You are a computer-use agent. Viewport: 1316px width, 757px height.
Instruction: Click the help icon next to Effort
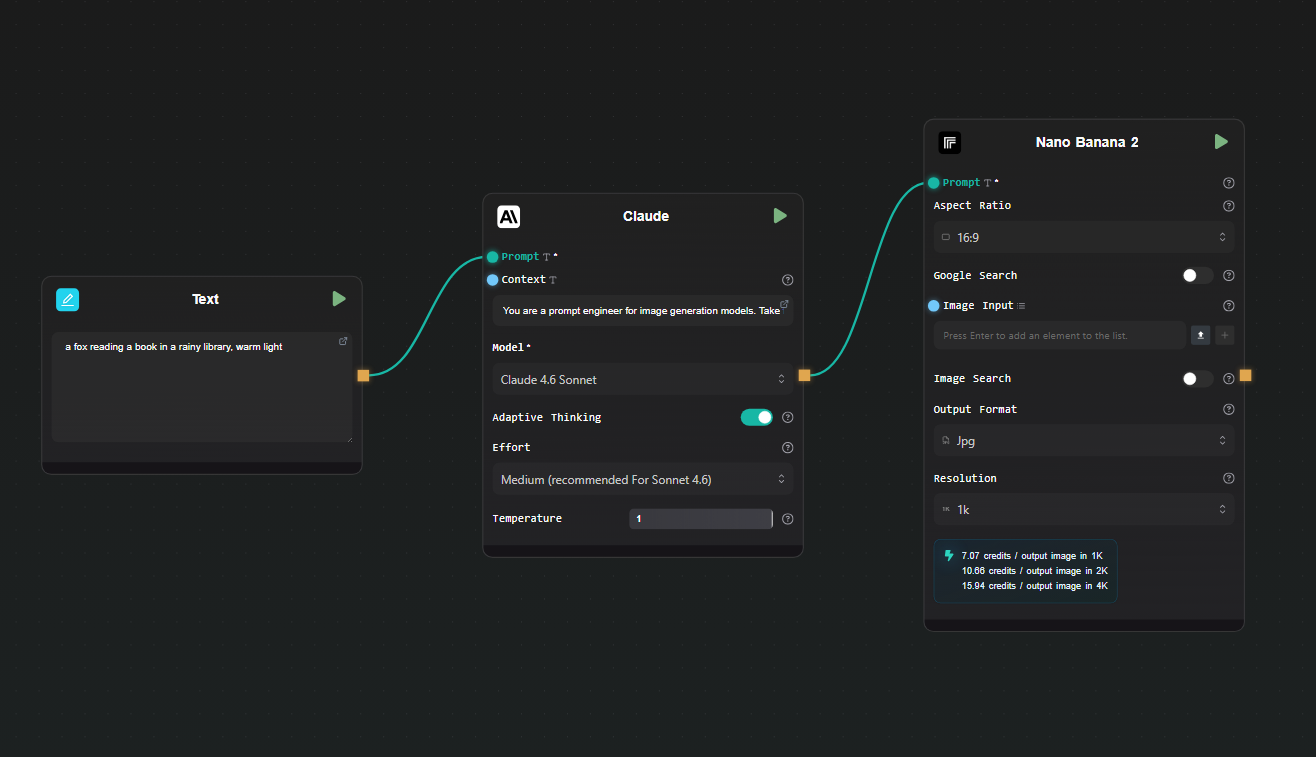click(x=787, y=447)
